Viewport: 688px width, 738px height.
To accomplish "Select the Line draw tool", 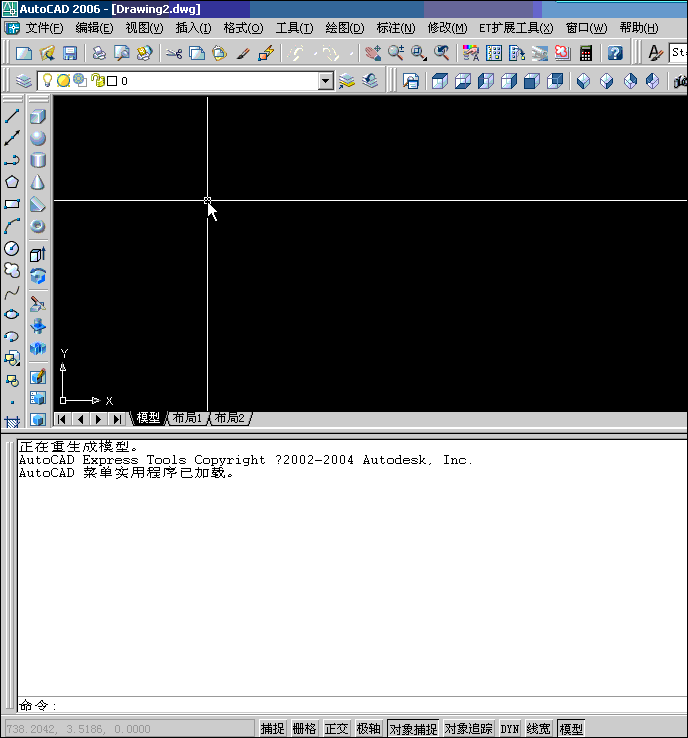I will pyautogui.click(x=12, y=116).
